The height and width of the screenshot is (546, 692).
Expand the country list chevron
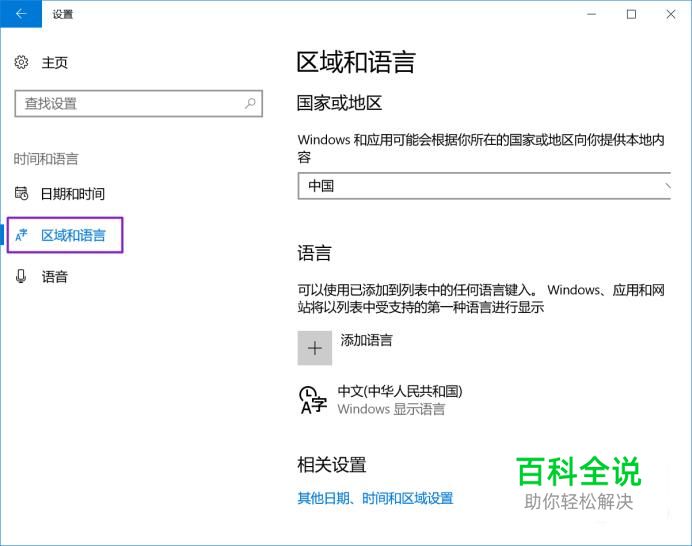click(x=667, y=186)
